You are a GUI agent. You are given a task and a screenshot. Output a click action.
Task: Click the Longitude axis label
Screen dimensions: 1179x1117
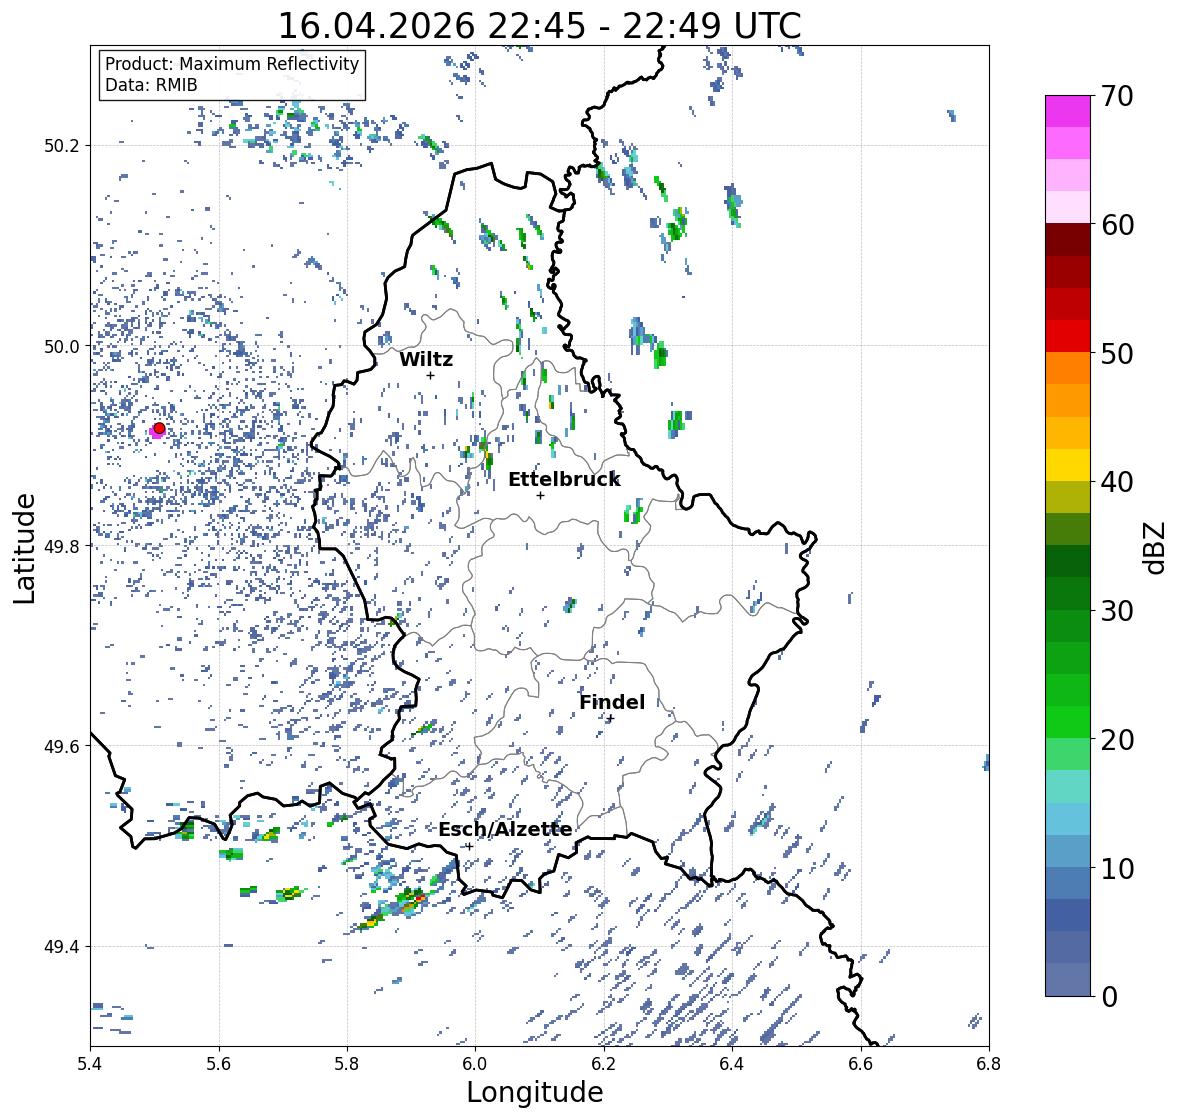(x=535, y=1092)
